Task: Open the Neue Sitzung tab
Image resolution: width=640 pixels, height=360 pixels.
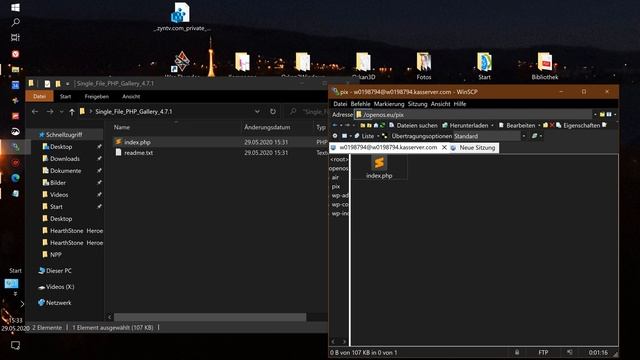Action: point(473,147)
